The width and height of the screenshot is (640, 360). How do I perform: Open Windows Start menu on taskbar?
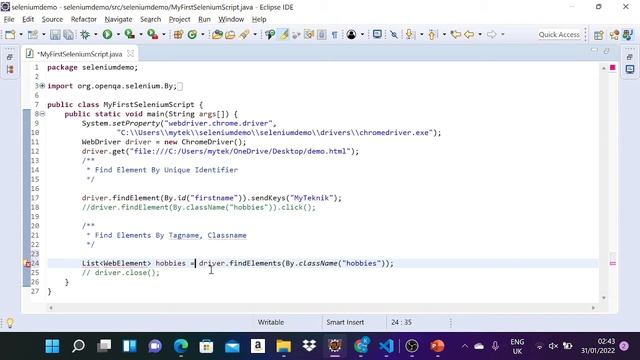[52, 346]
